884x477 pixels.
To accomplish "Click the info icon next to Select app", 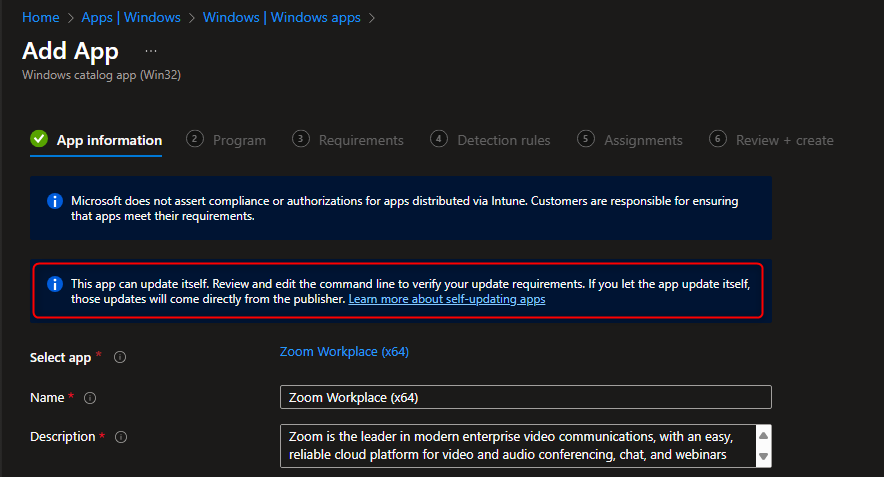I will [x=120, y=357].
